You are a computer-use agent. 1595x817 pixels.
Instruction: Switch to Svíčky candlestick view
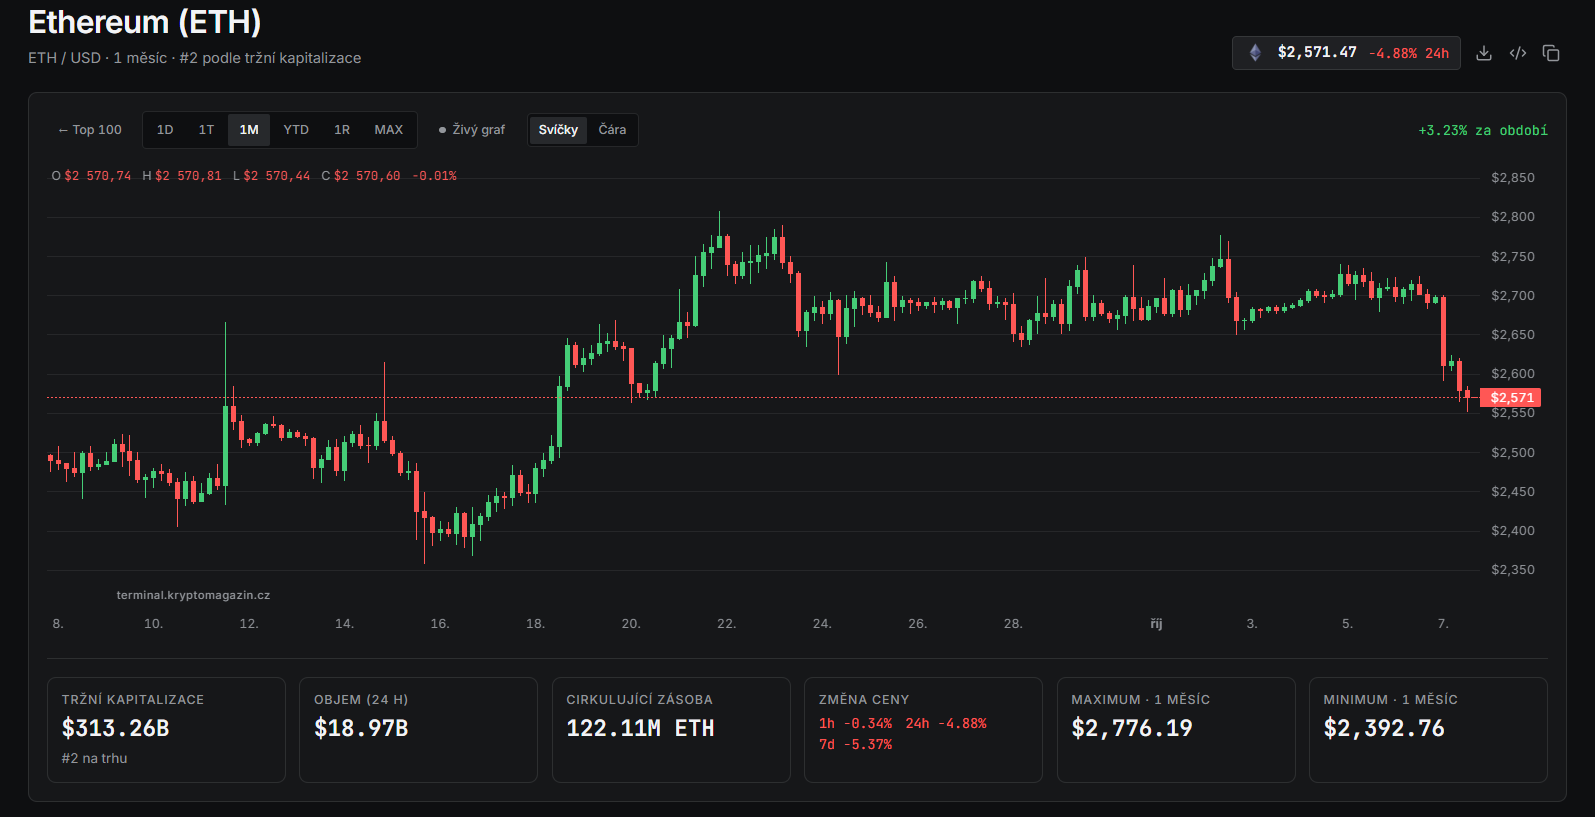coord(558,130)
